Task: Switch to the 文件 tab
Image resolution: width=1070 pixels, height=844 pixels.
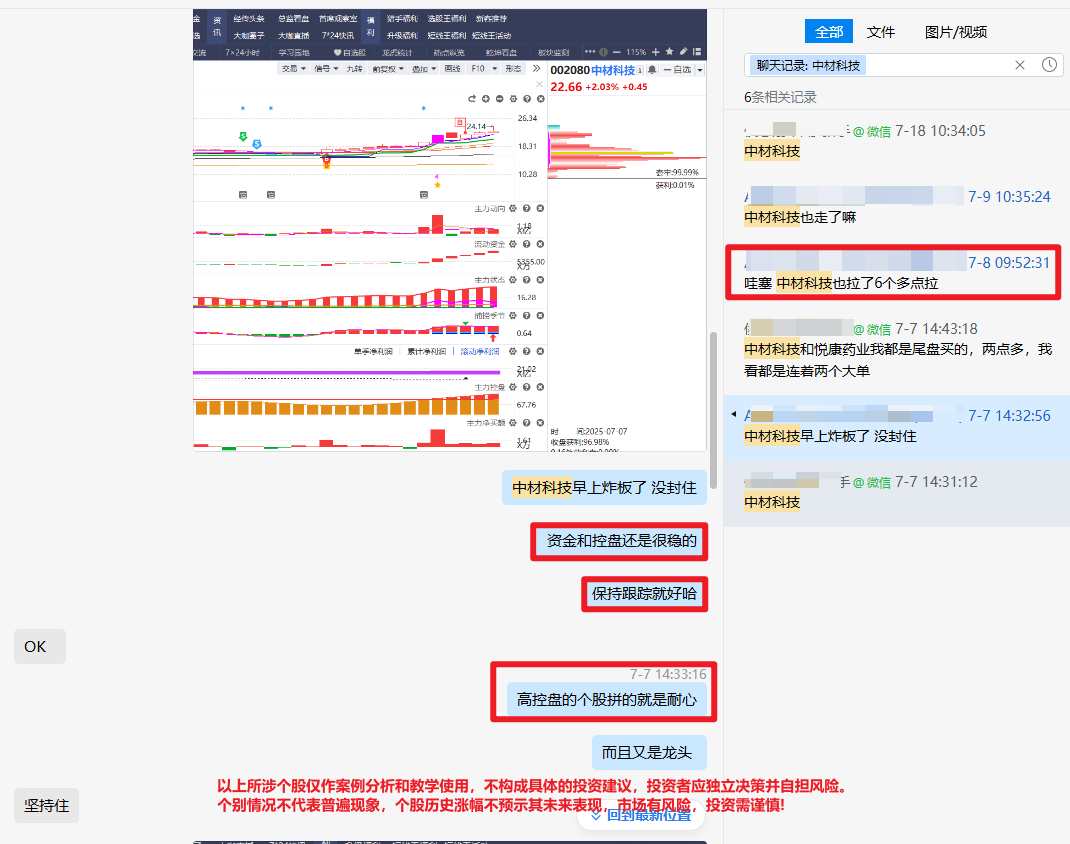Action: (880, 31)
